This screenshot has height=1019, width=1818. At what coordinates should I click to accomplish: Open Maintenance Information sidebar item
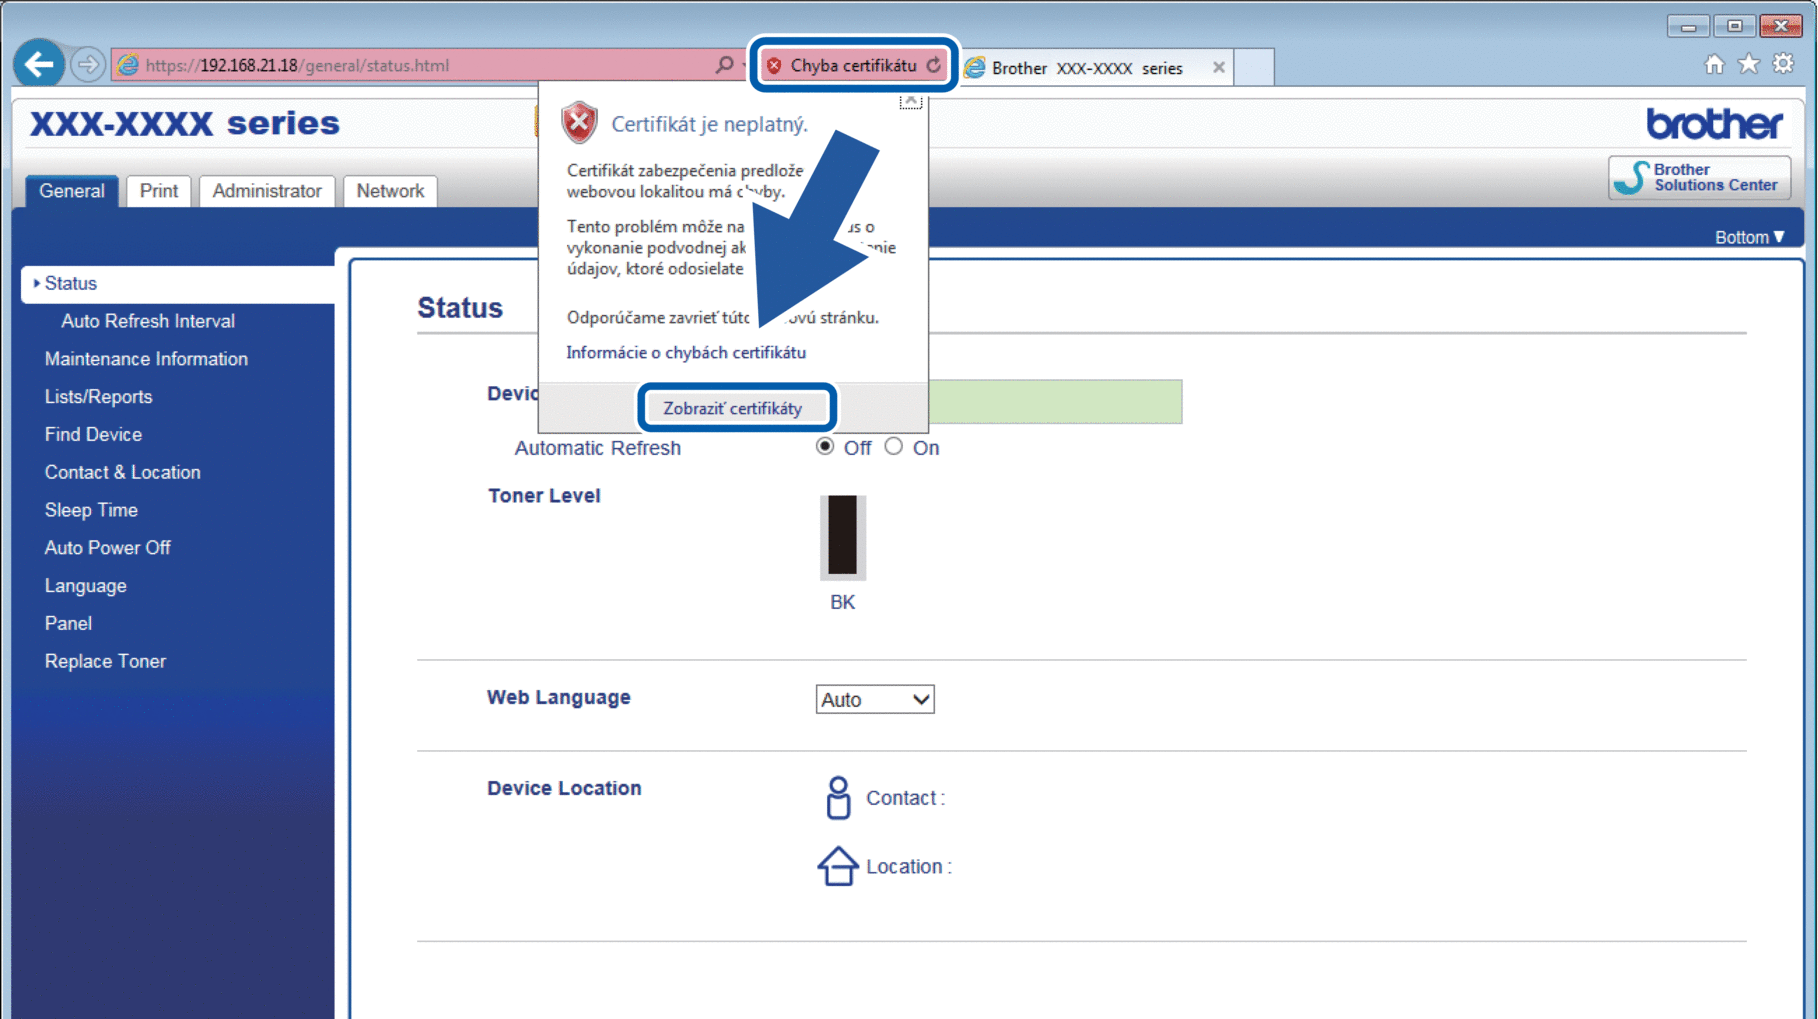[146, 359]
